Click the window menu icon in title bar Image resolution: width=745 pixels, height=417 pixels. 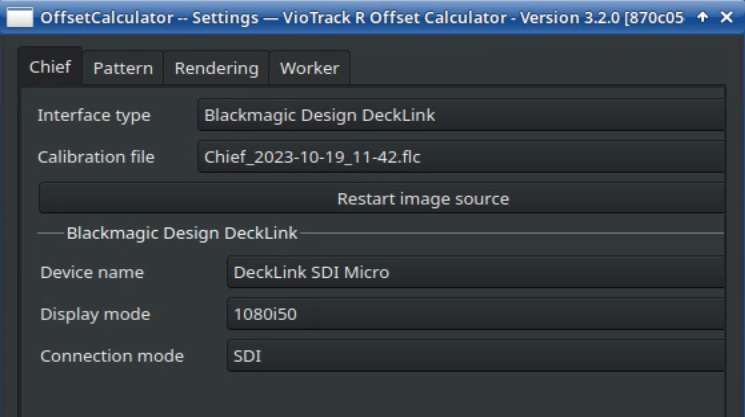(19, 17)
